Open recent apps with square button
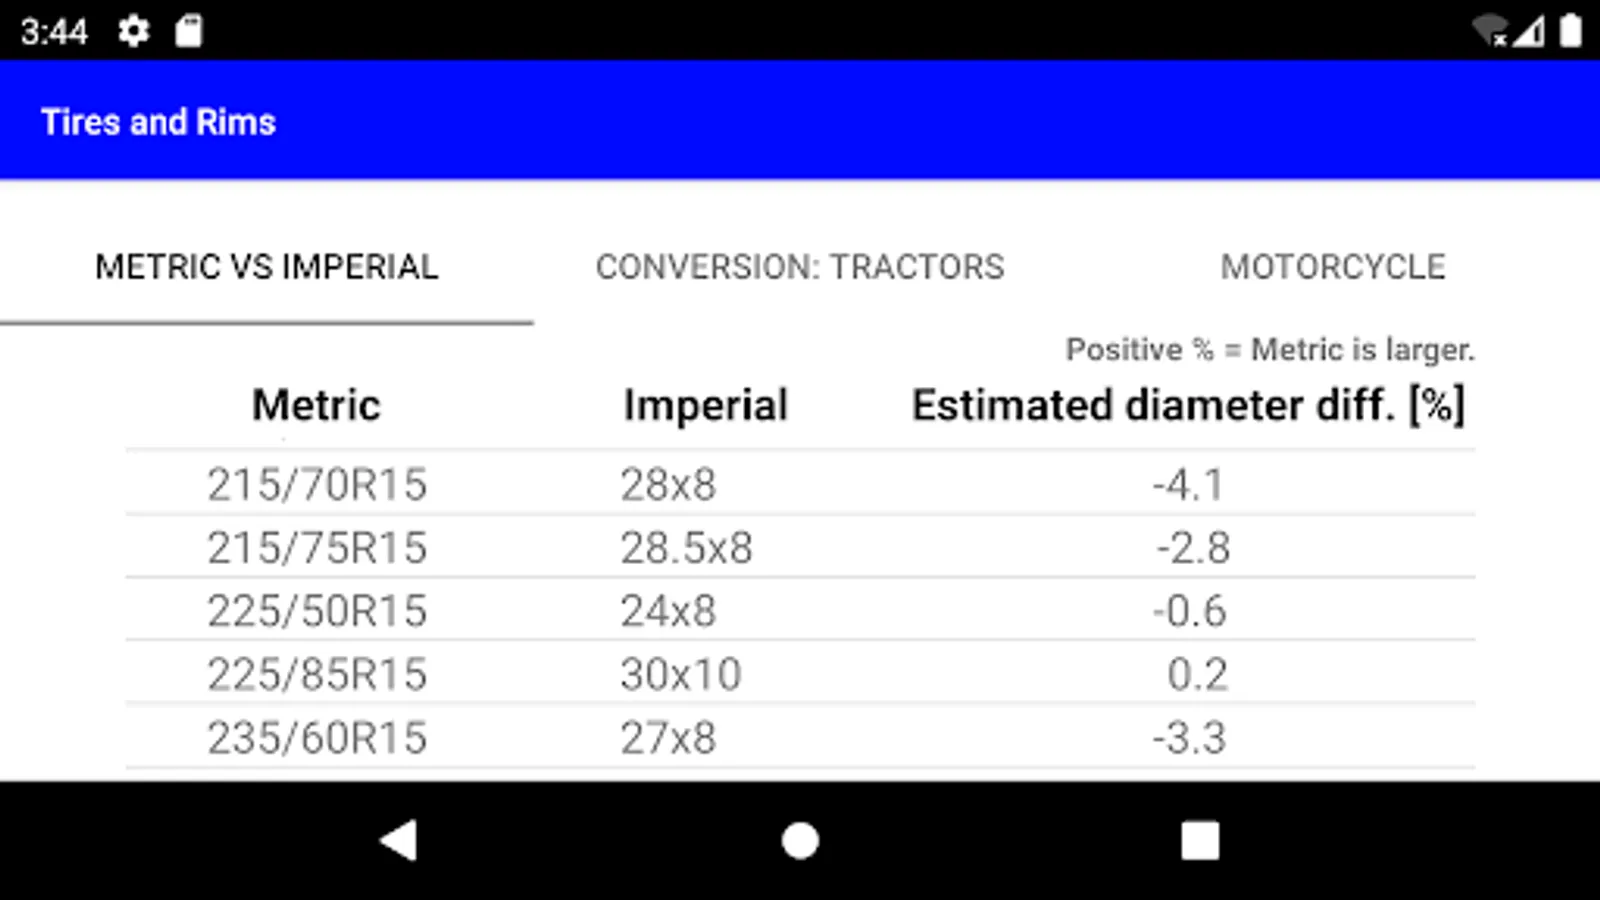The width and height of the screenshot is (1600, 900). 1200,841
